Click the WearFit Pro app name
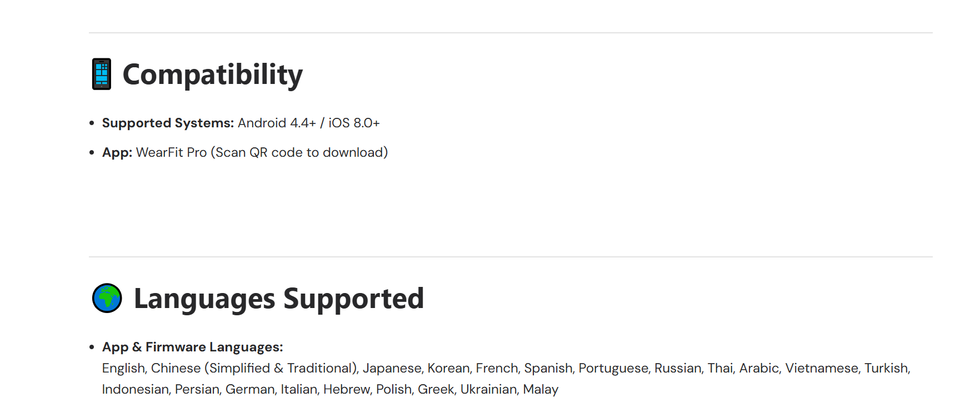 coord(171,152)
